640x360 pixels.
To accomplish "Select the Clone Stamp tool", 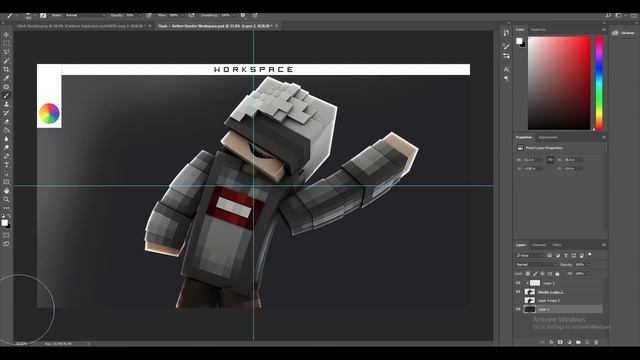I will point(6,104).
